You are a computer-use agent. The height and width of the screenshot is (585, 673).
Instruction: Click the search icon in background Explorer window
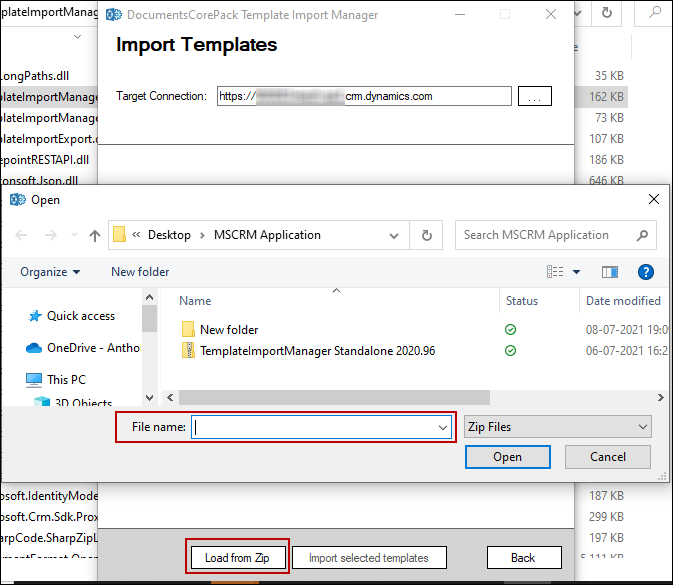coord(655,12)
